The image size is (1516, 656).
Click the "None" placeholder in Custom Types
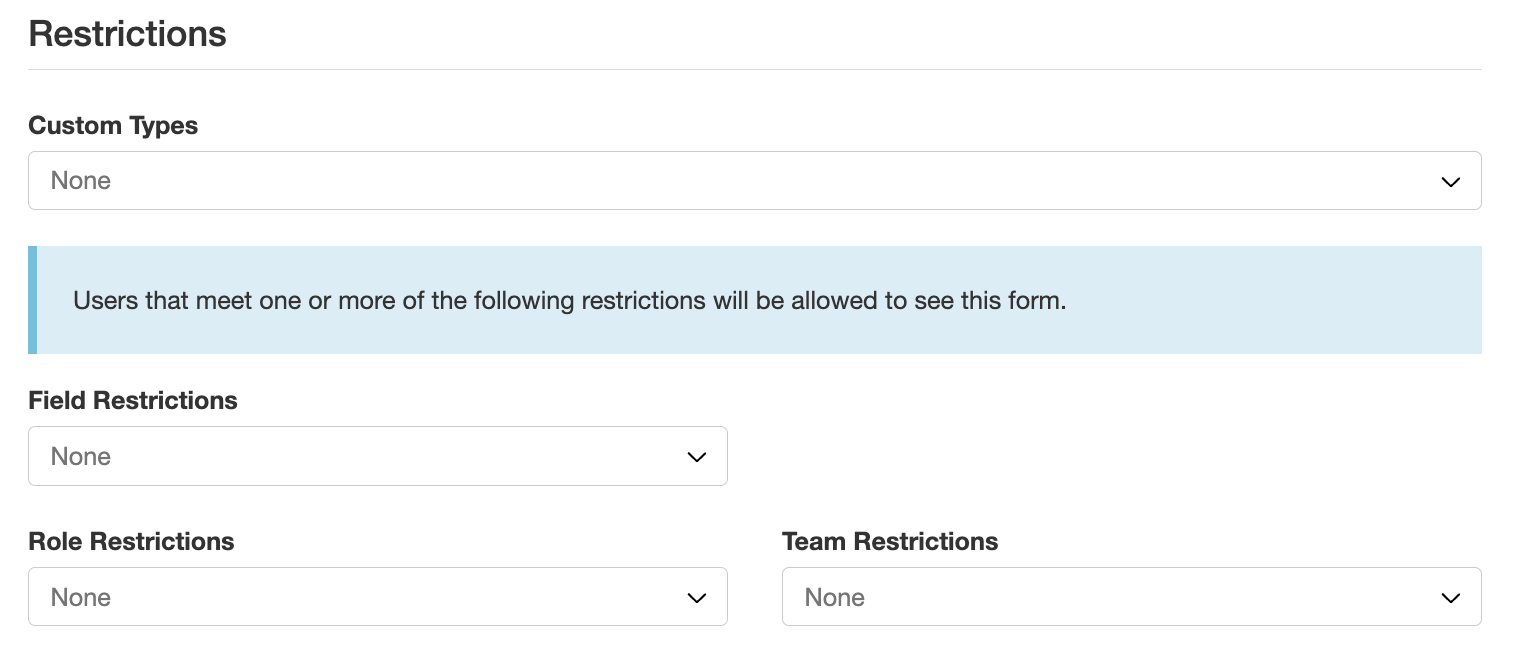[x=81, y=181]
